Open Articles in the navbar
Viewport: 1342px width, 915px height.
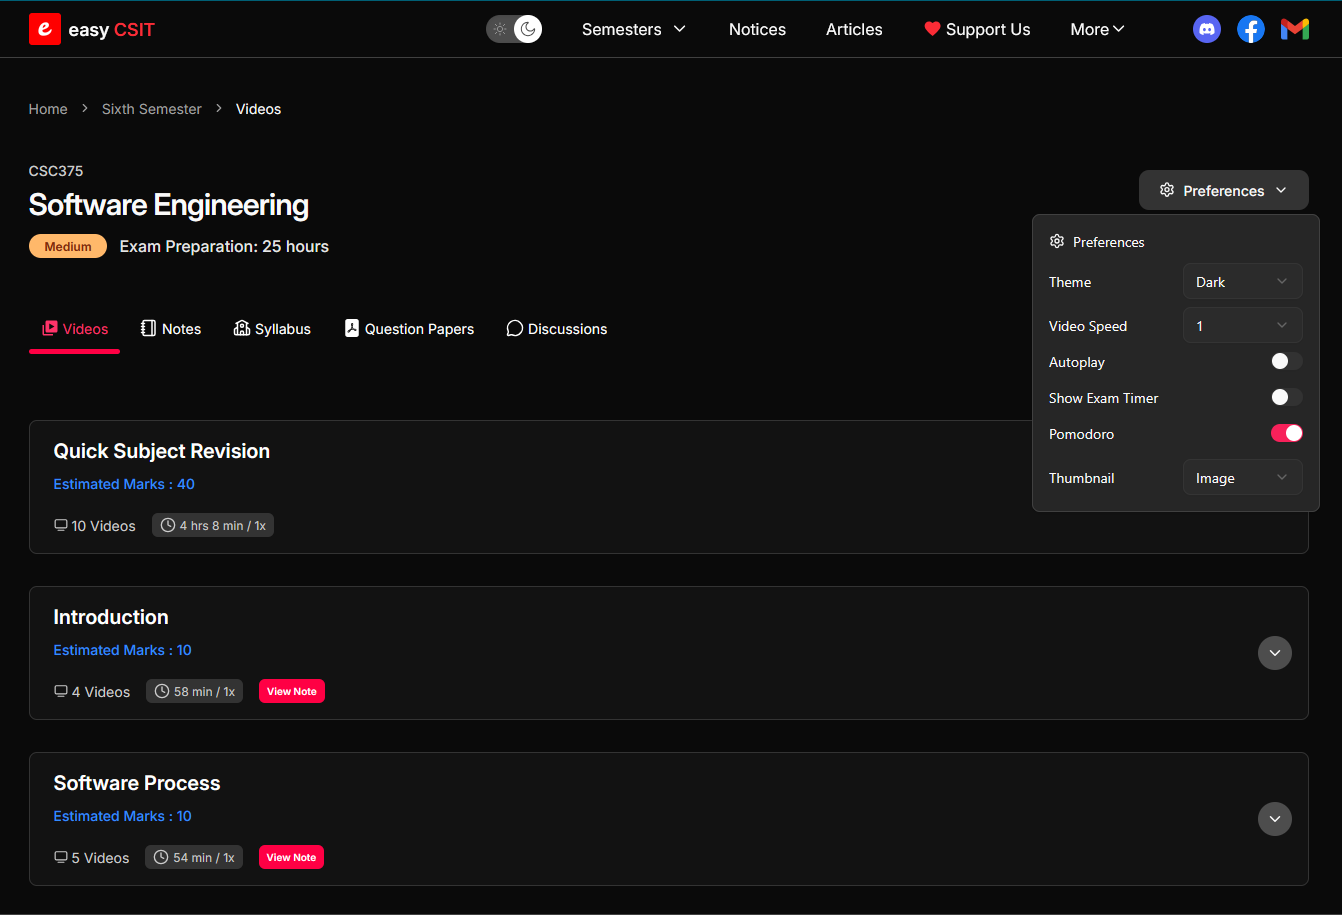coord(854,29)
